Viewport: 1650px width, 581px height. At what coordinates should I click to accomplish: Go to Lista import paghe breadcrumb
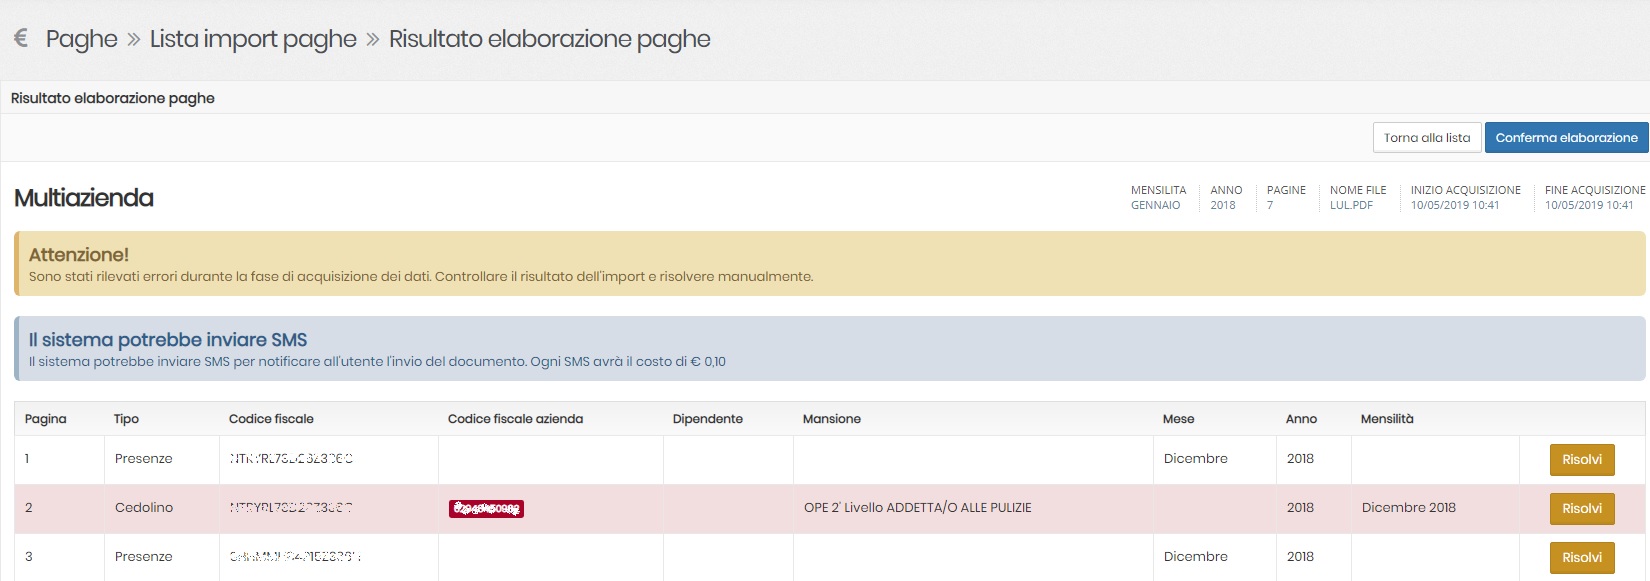click(253, 39)
